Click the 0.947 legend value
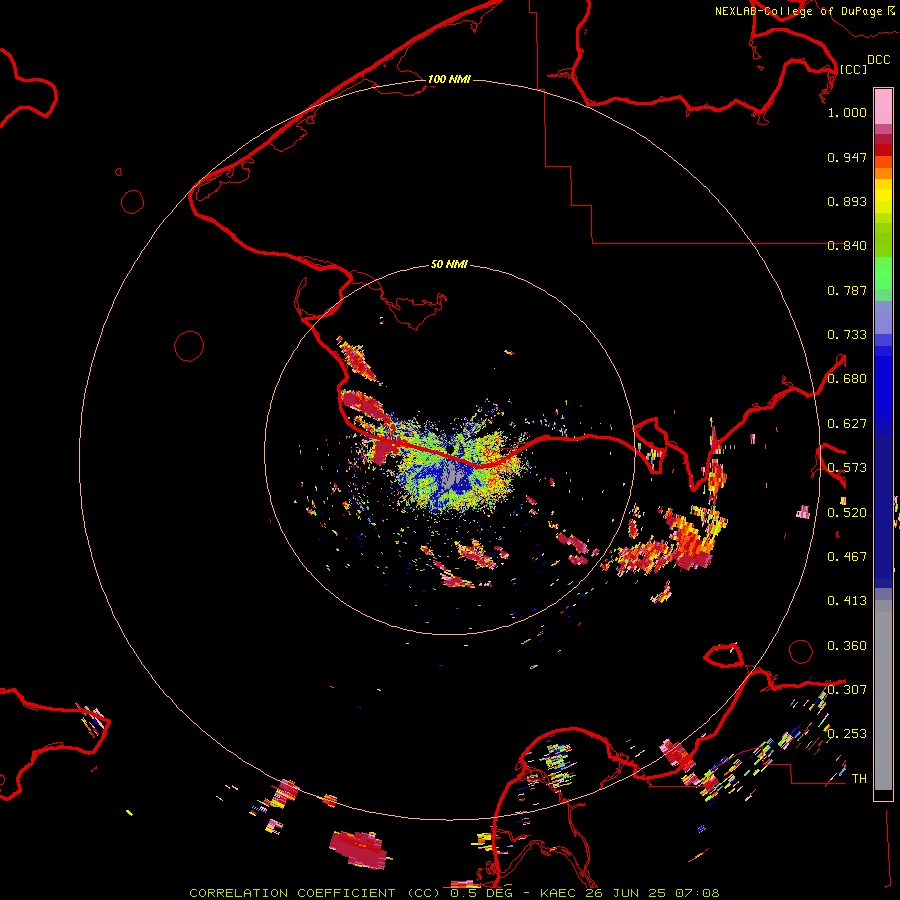Screen dimensions: 900x900 tap(847, 157)
